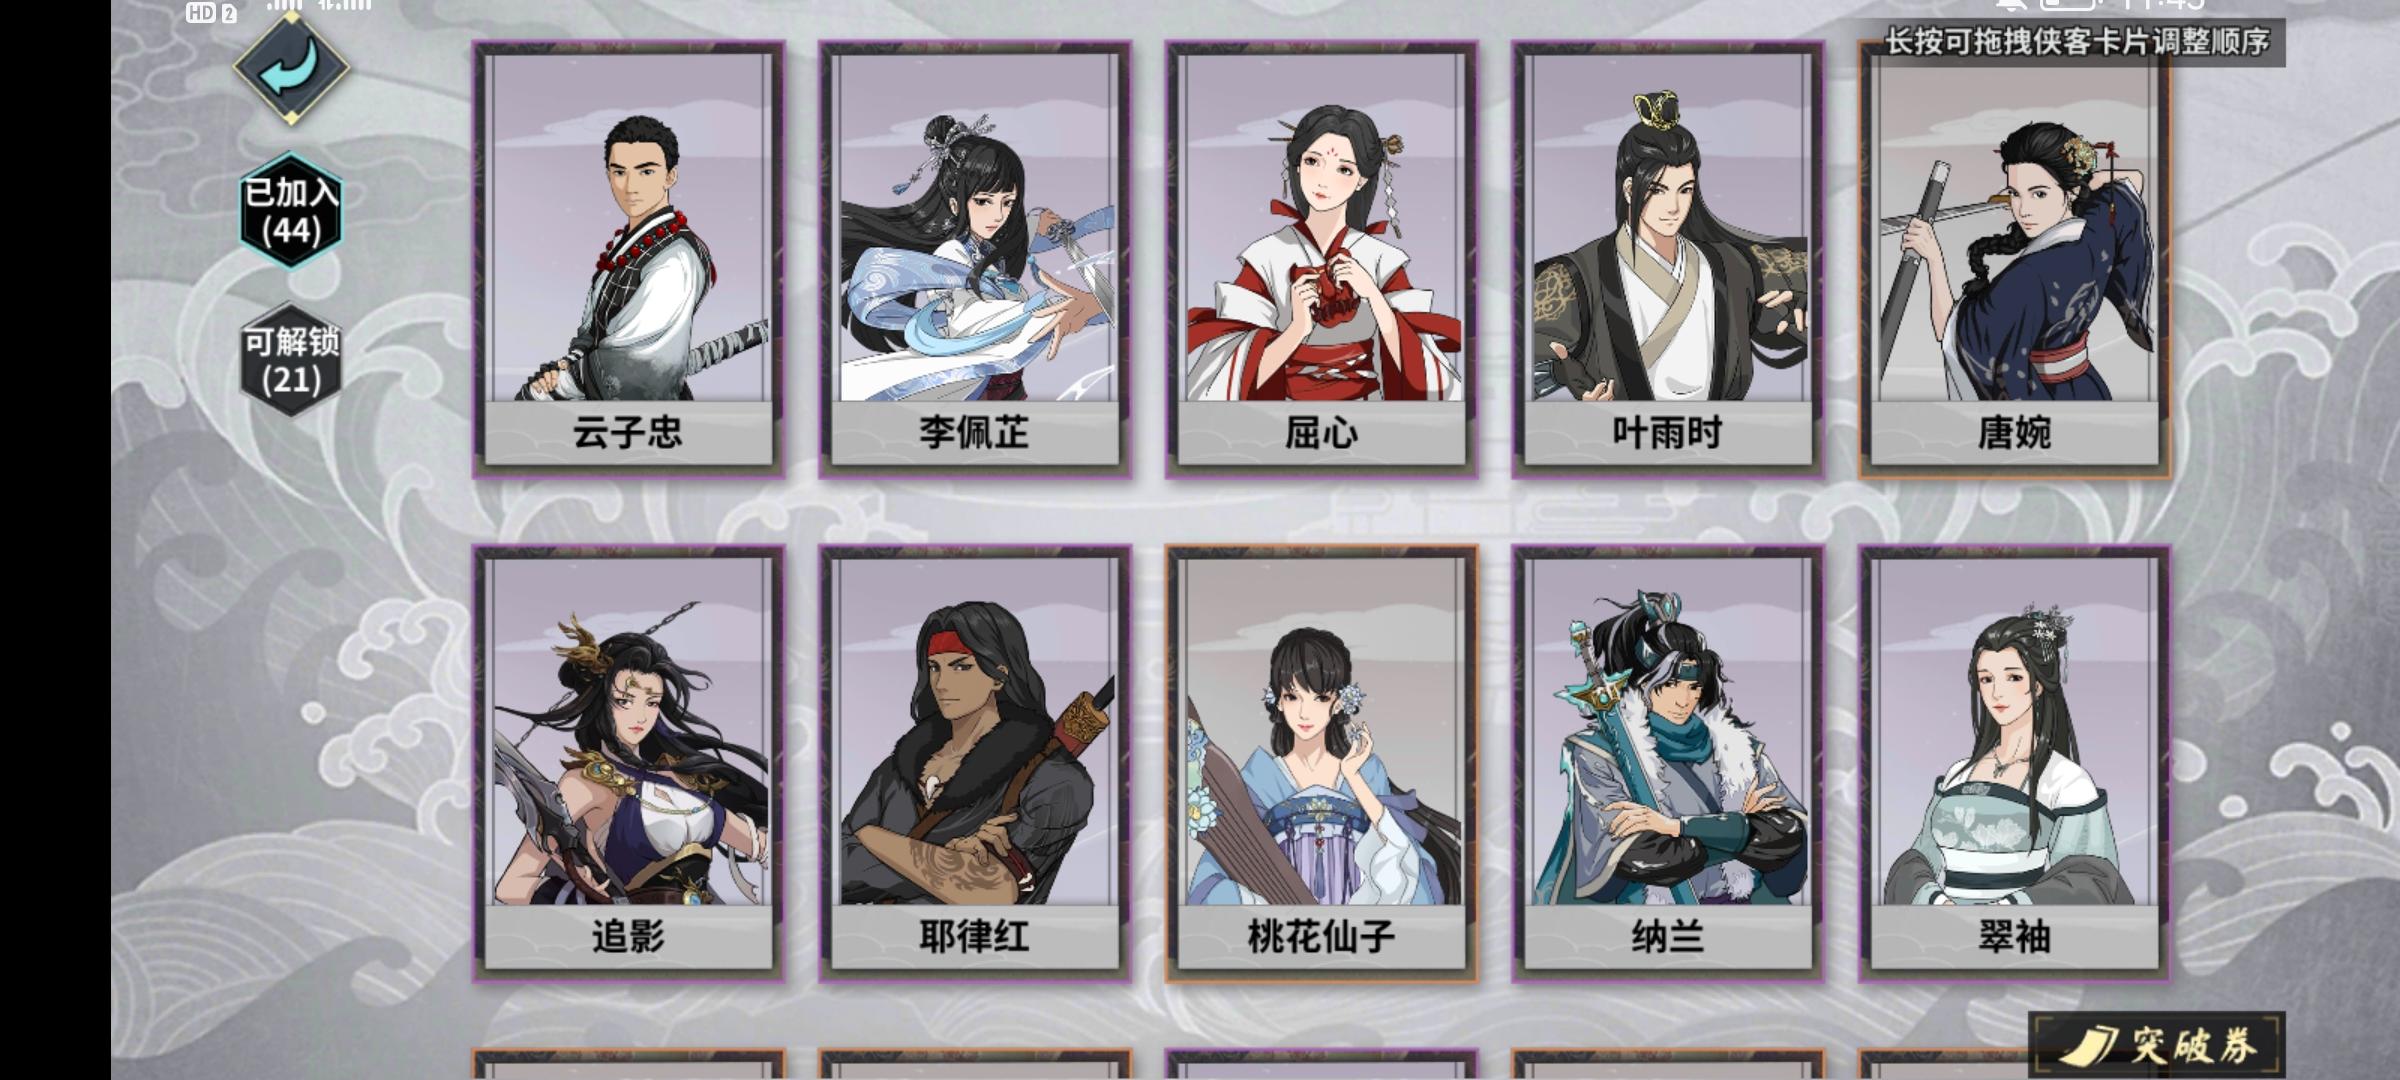The width and height of the screenshot is (2400, 1080).
Task: Open the 追影 character card
Action: point(628,763)
